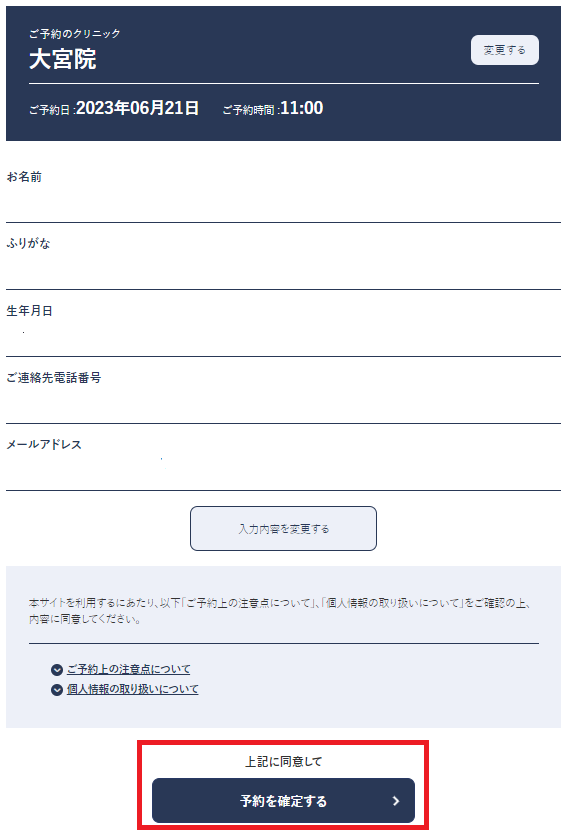Click the reservation time 11:00
Viewport: 566px width, 830px height.
coord(301,108)
